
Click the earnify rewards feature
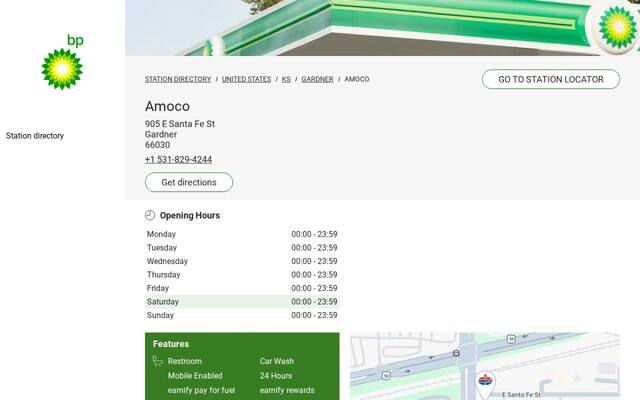tap(287, 391)
